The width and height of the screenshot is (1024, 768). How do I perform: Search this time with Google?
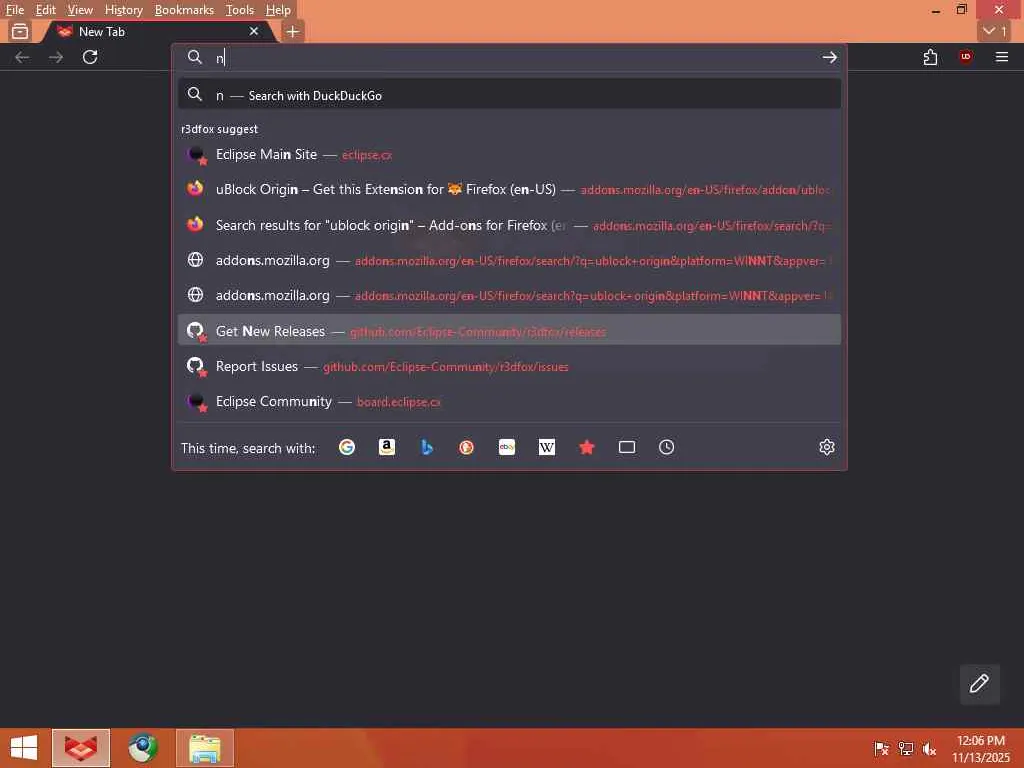(x=347, y=447)
